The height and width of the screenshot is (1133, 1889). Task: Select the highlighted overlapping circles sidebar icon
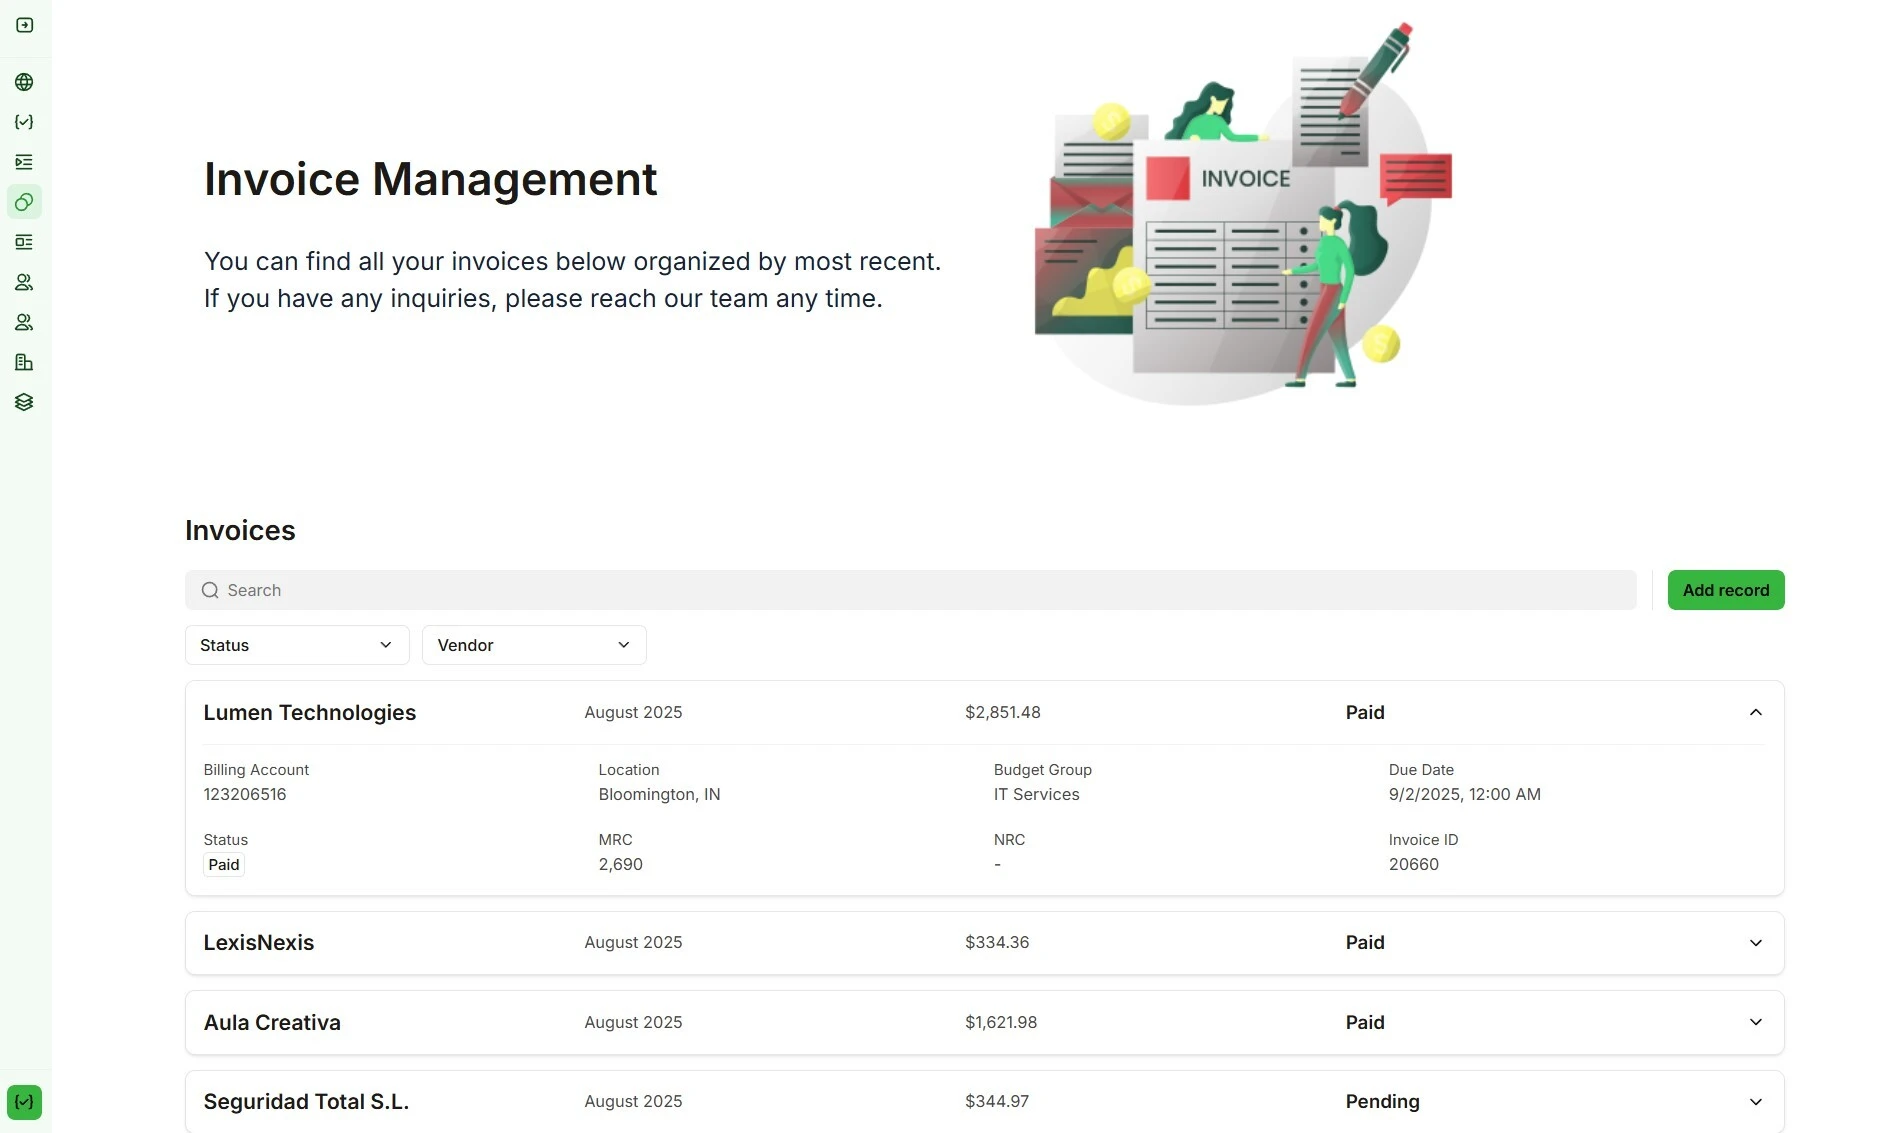[x=25, y=202]
